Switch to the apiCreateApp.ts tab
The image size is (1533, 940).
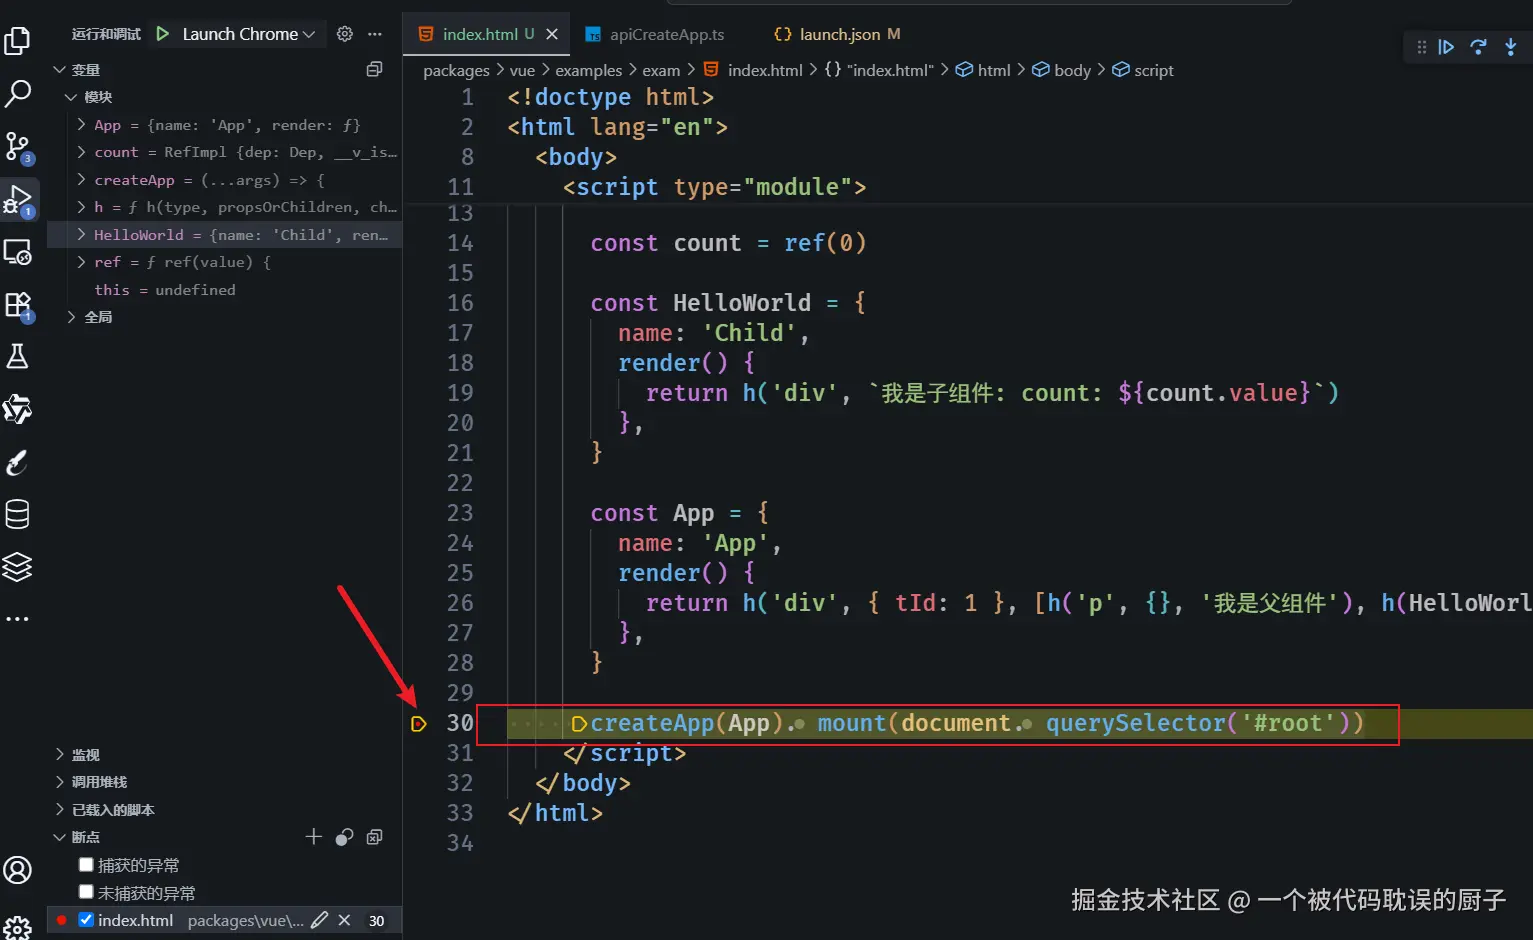pos(655,34)
